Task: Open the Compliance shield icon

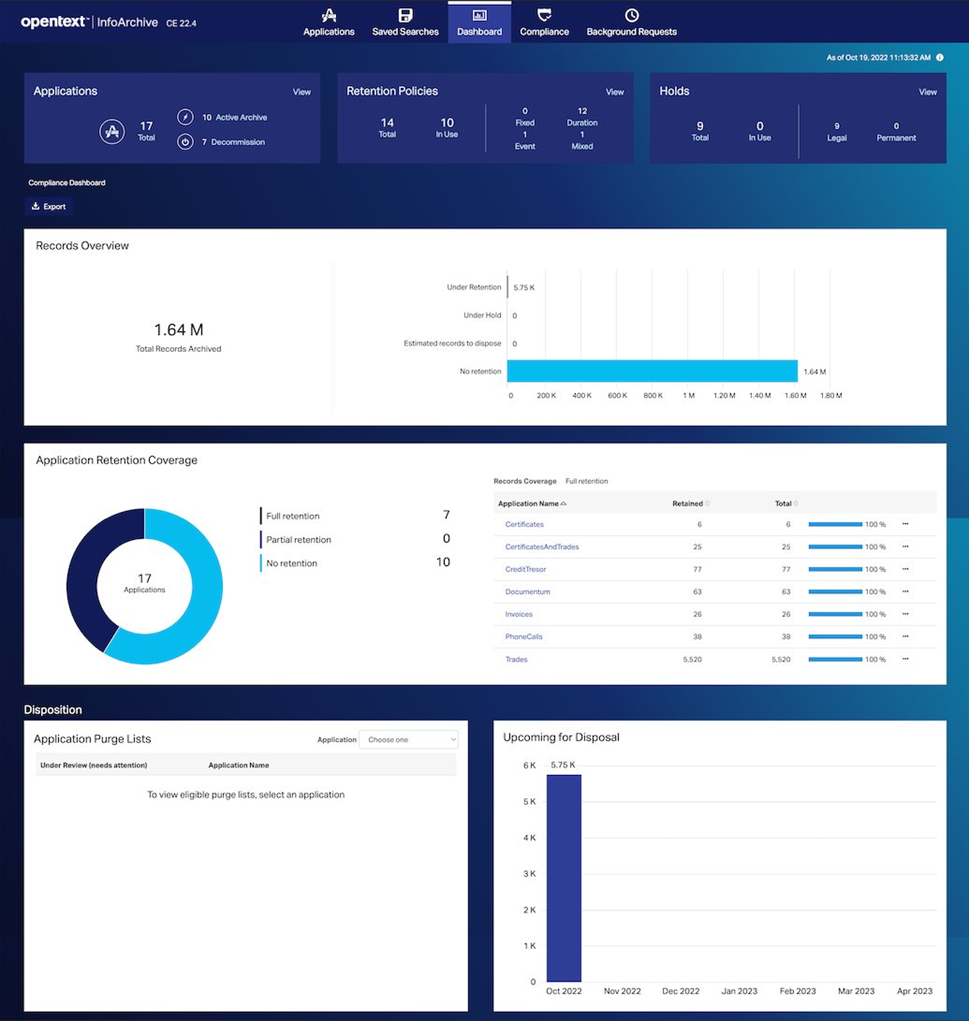Action: [x=544, y=15]
